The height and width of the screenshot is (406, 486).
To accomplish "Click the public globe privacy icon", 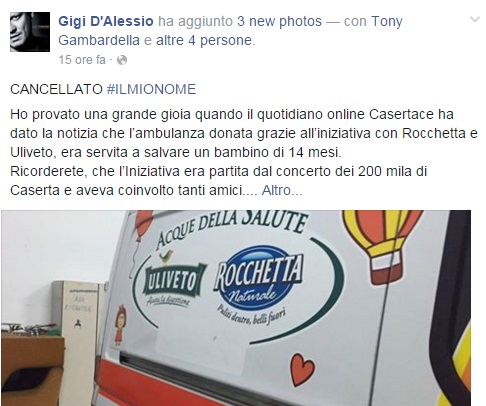I will pyautogui.click(x=122, y=60).
